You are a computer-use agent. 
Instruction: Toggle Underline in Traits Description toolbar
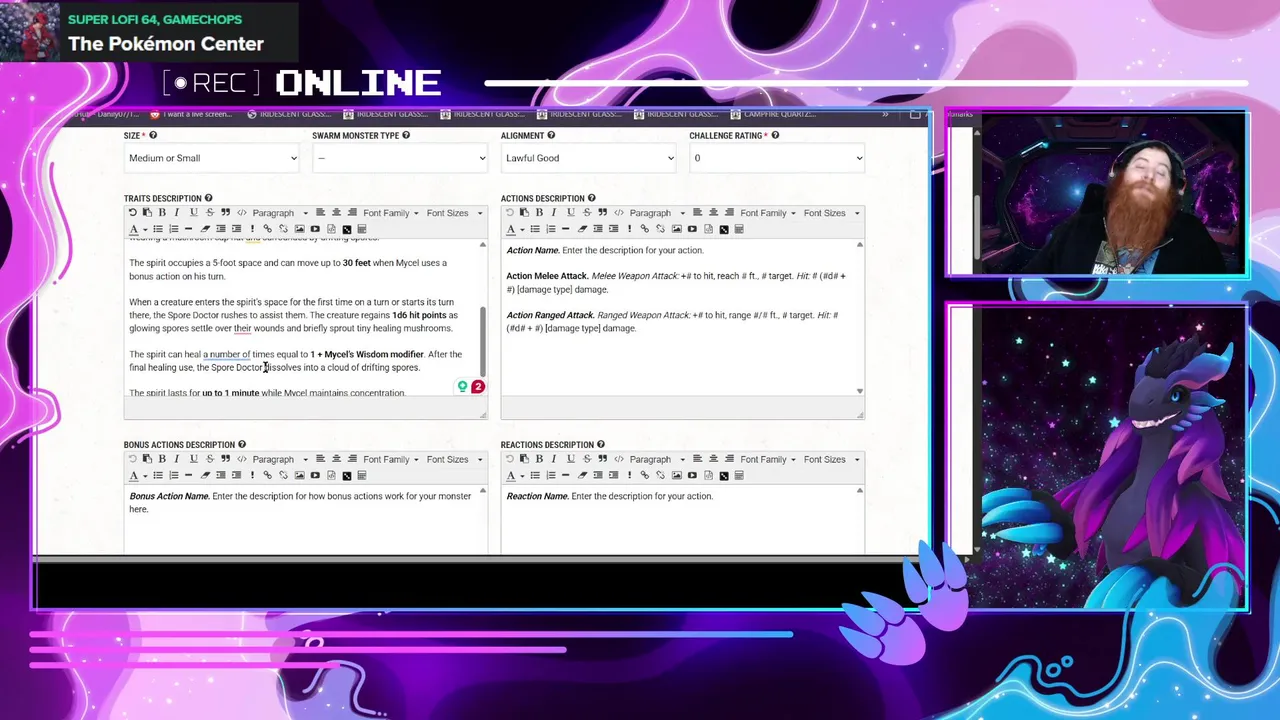[x=193, y=212]
